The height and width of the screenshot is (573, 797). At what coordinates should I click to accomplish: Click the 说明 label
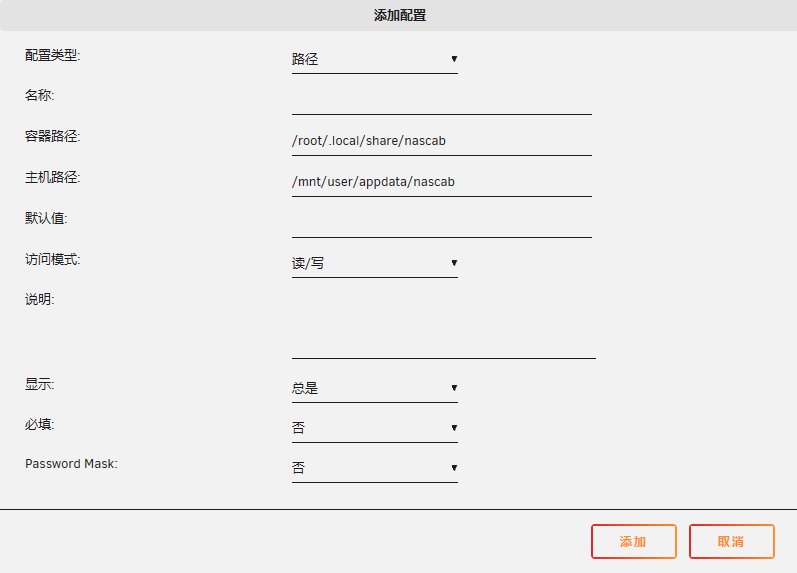click(40, 299)
